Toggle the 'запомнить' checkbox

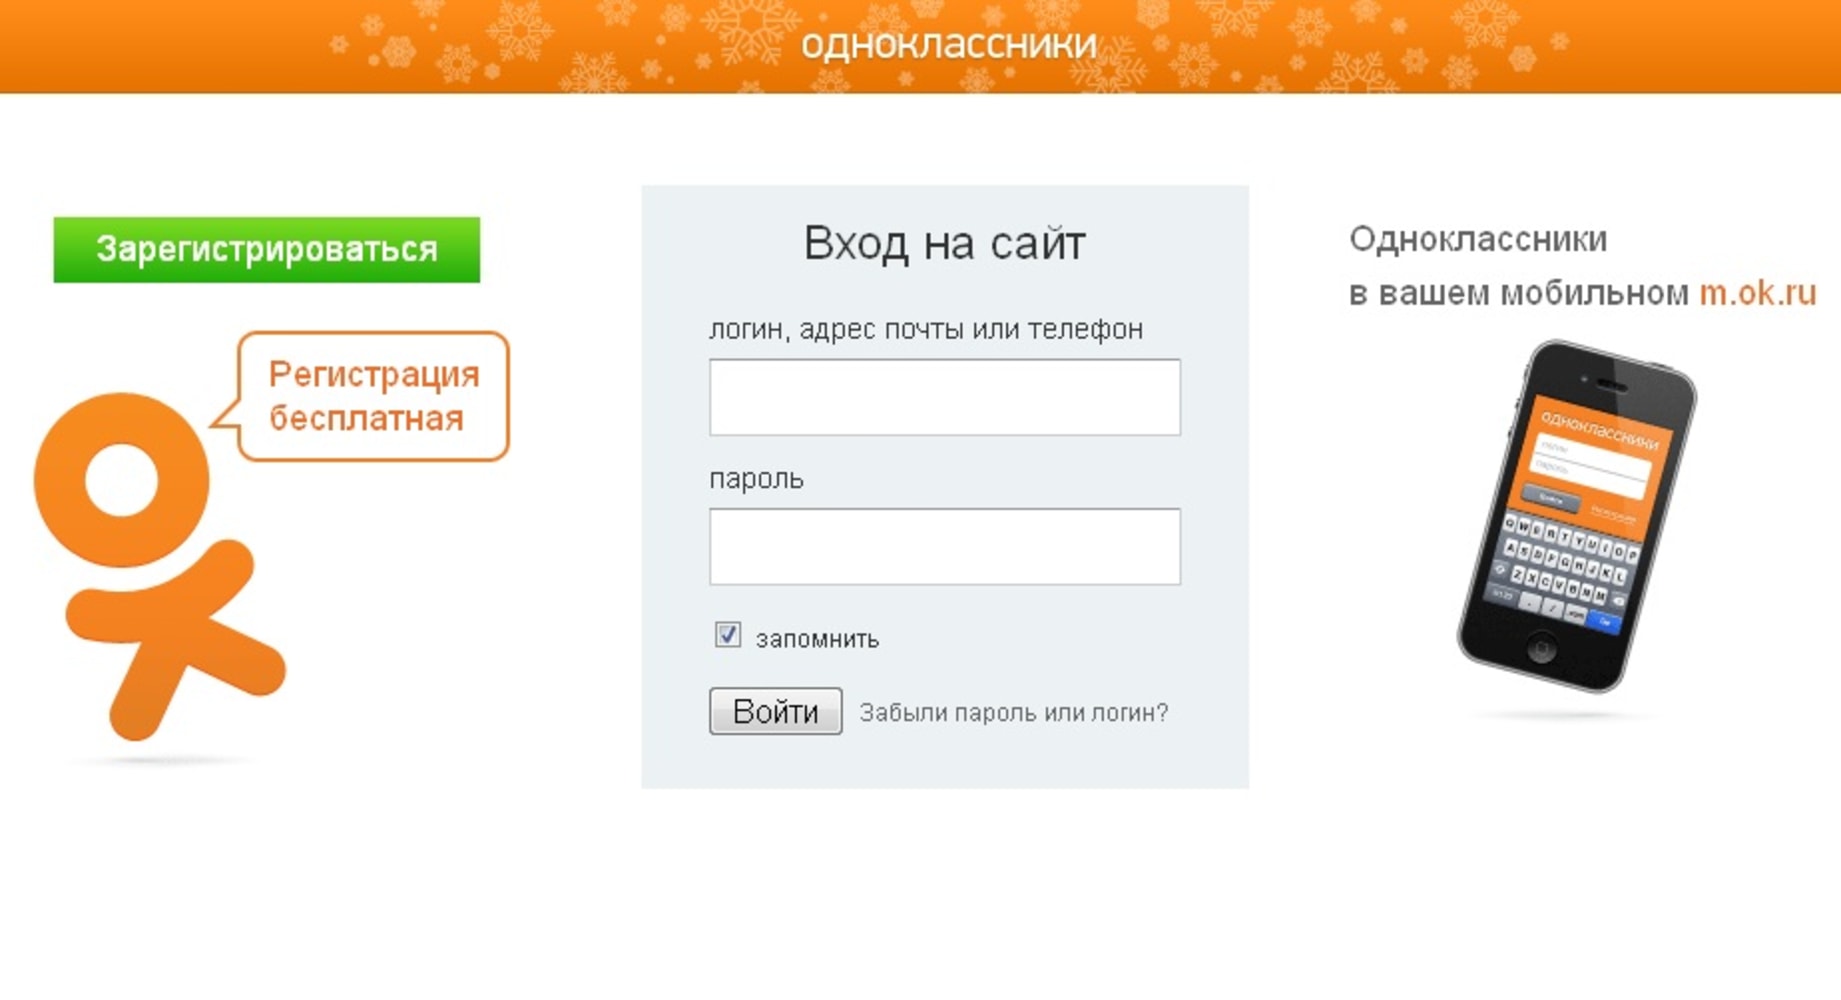(728, 635)
